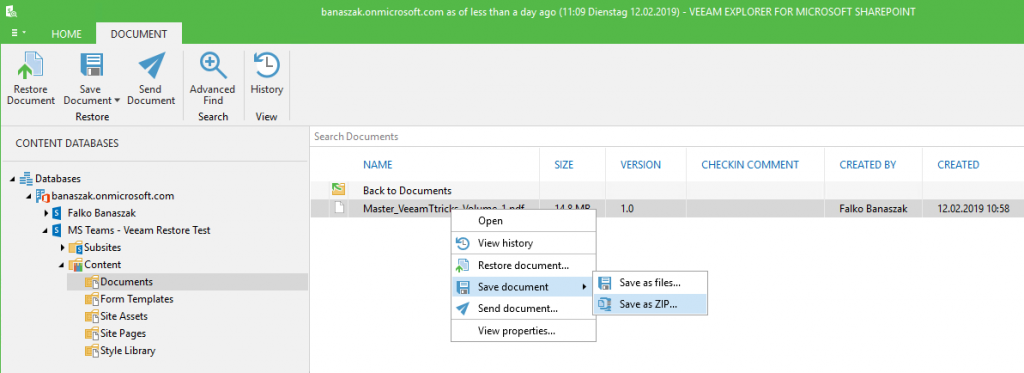1024x373 pixels.
Task: Choose View history from context menu
Action: coord(524,243)
